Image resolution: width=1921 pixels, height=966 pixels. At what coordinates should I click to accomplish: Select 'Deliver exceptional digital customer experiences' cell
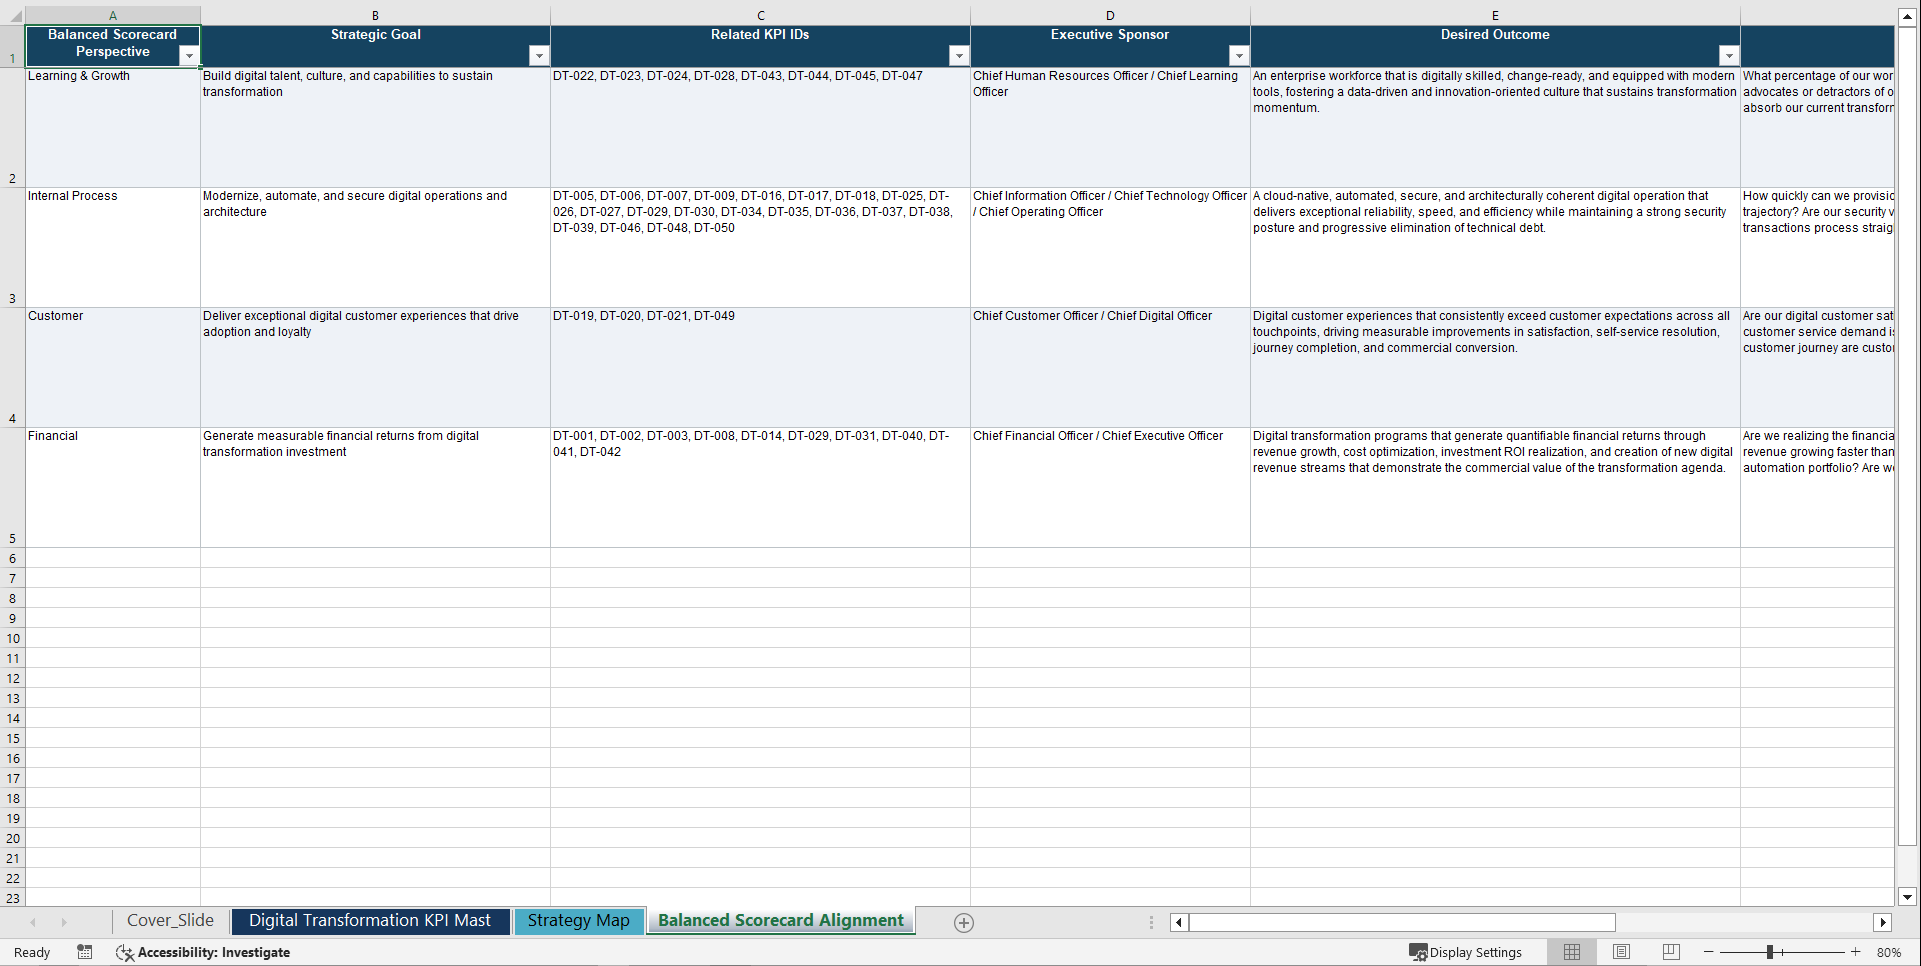click(375, 367)
